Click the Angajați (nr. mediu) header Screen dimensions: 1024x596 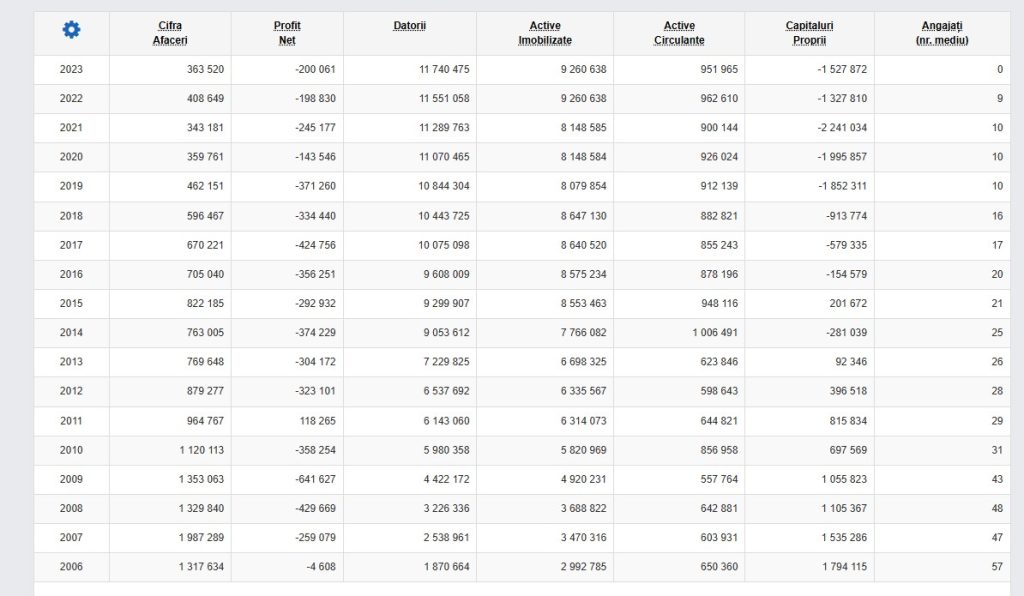pyautogui.click(x=941, y=33)
